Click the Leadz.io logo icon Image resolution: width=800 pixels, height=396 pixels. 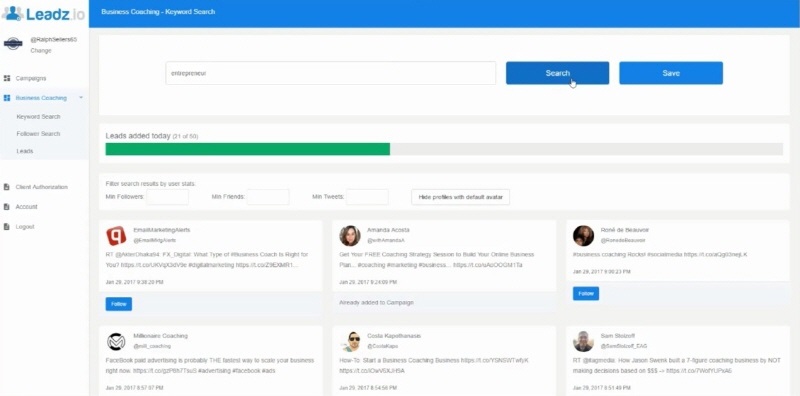tap(12, 13)
